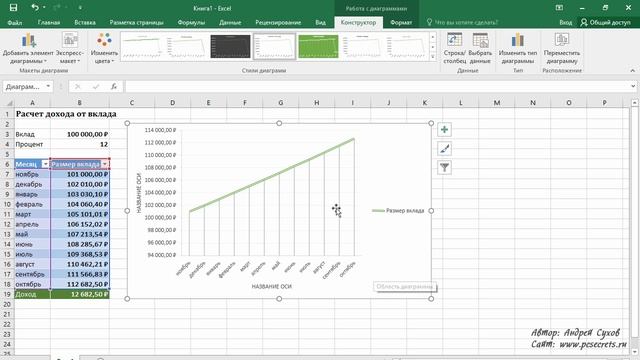Click the Insert Function fx icon
Viewport: 640px width, 360px height.
pos(114,86)
